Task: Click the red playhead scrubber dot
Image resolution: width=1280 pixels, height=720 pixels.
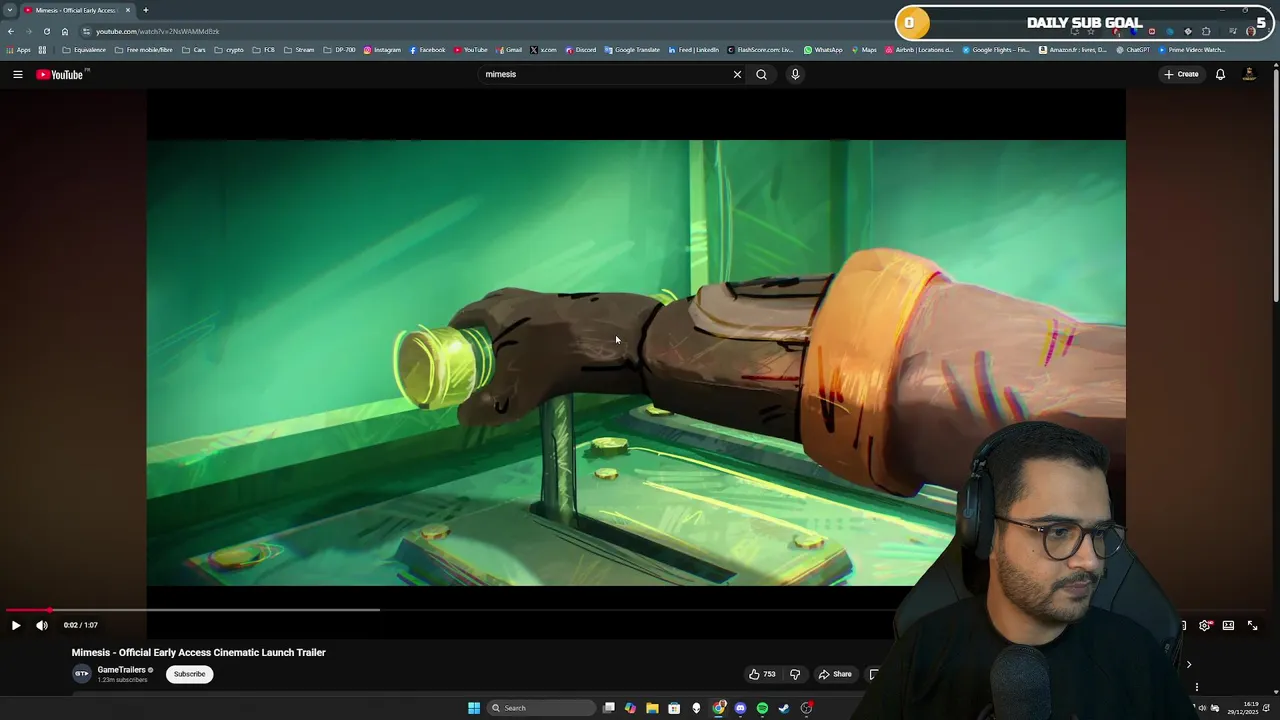Action: [49, 609]
